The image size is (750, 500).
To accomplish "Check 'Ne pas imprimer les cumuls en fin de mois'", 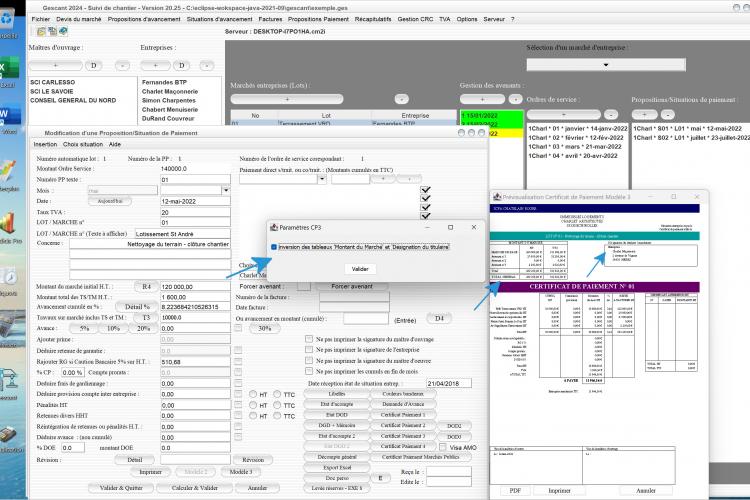I will click(x=309, y=371).
